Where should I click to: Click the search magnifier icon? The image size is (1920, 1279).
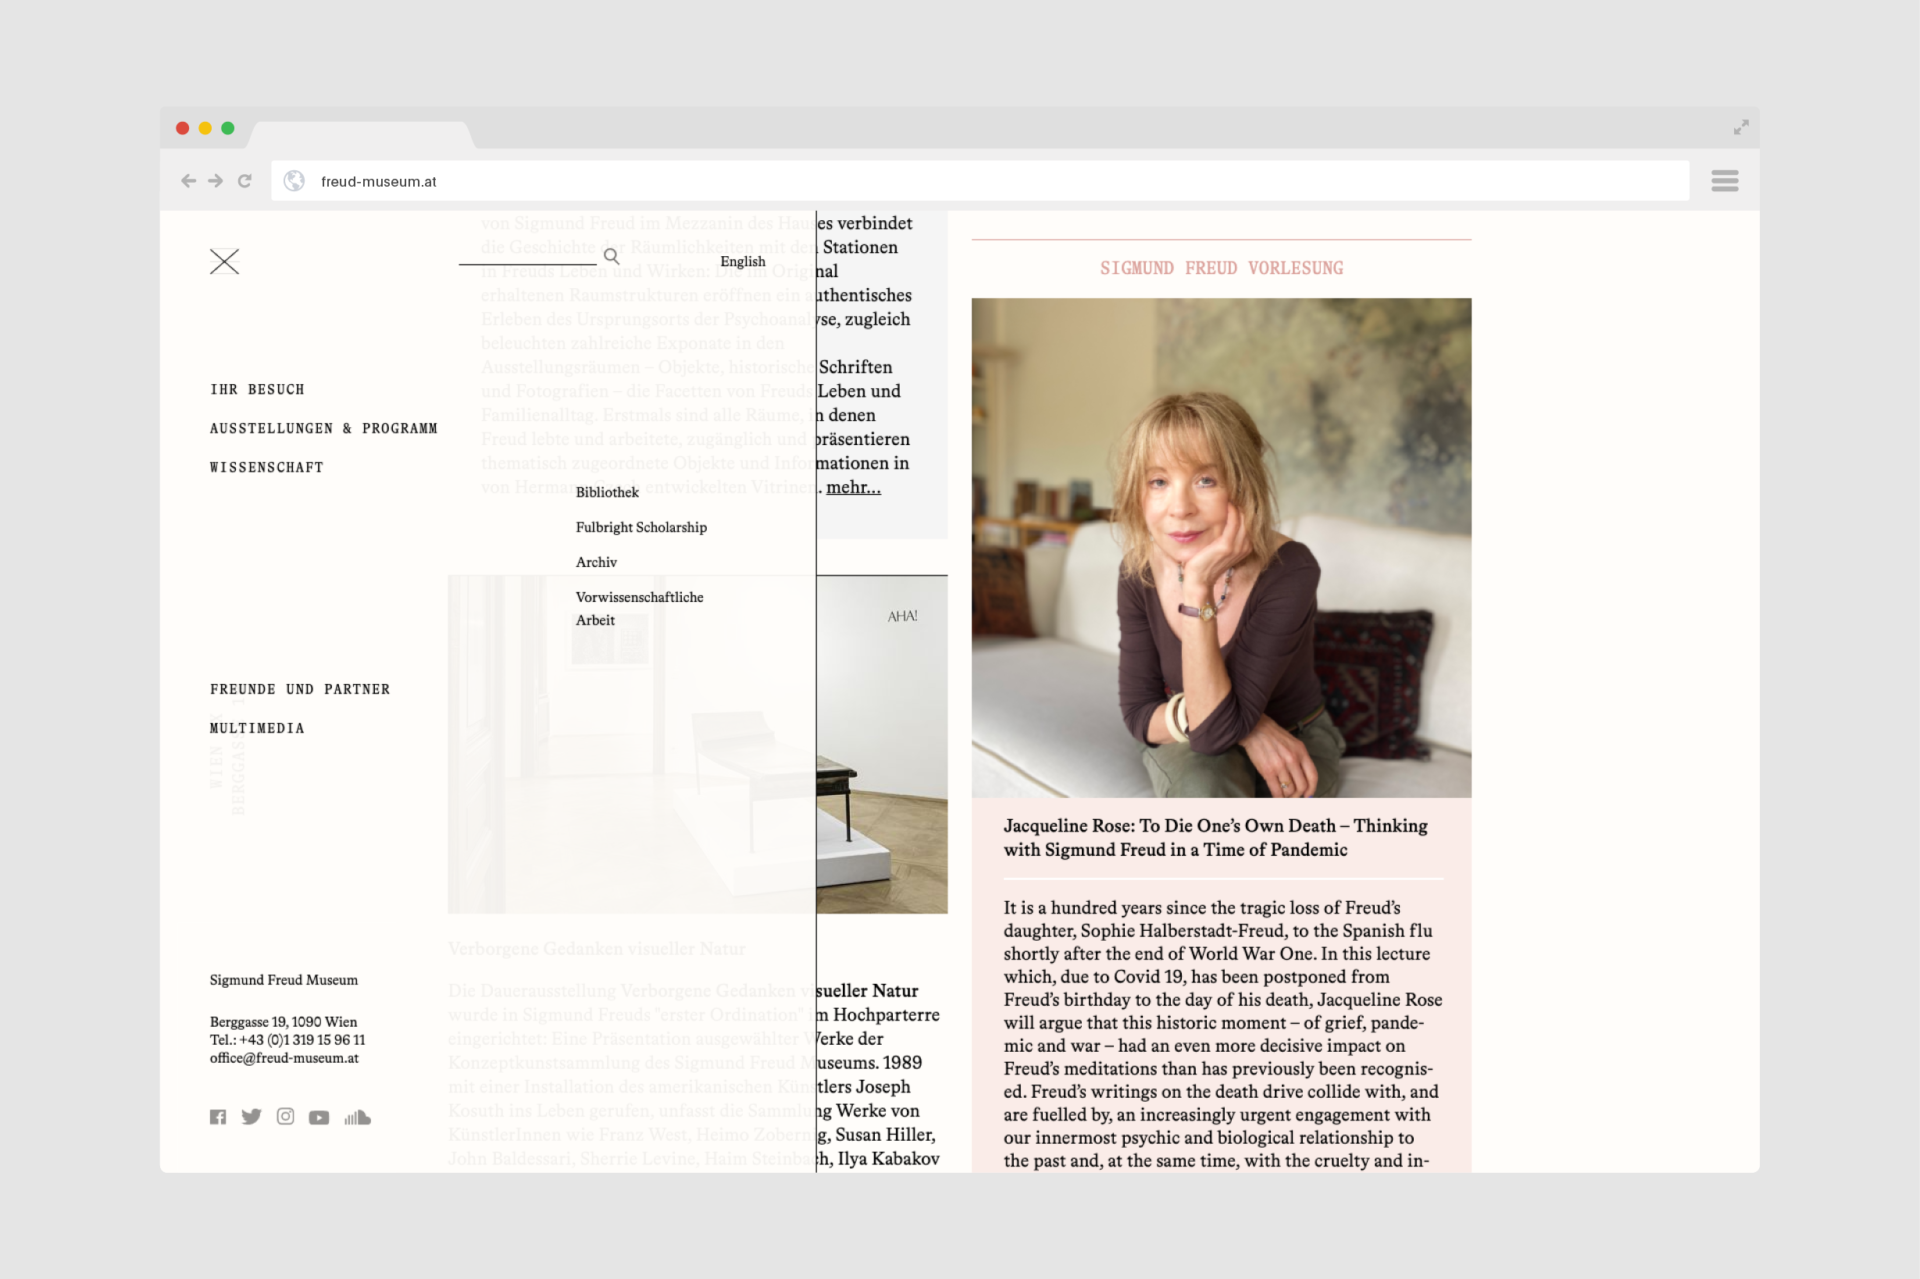point(611,257)
